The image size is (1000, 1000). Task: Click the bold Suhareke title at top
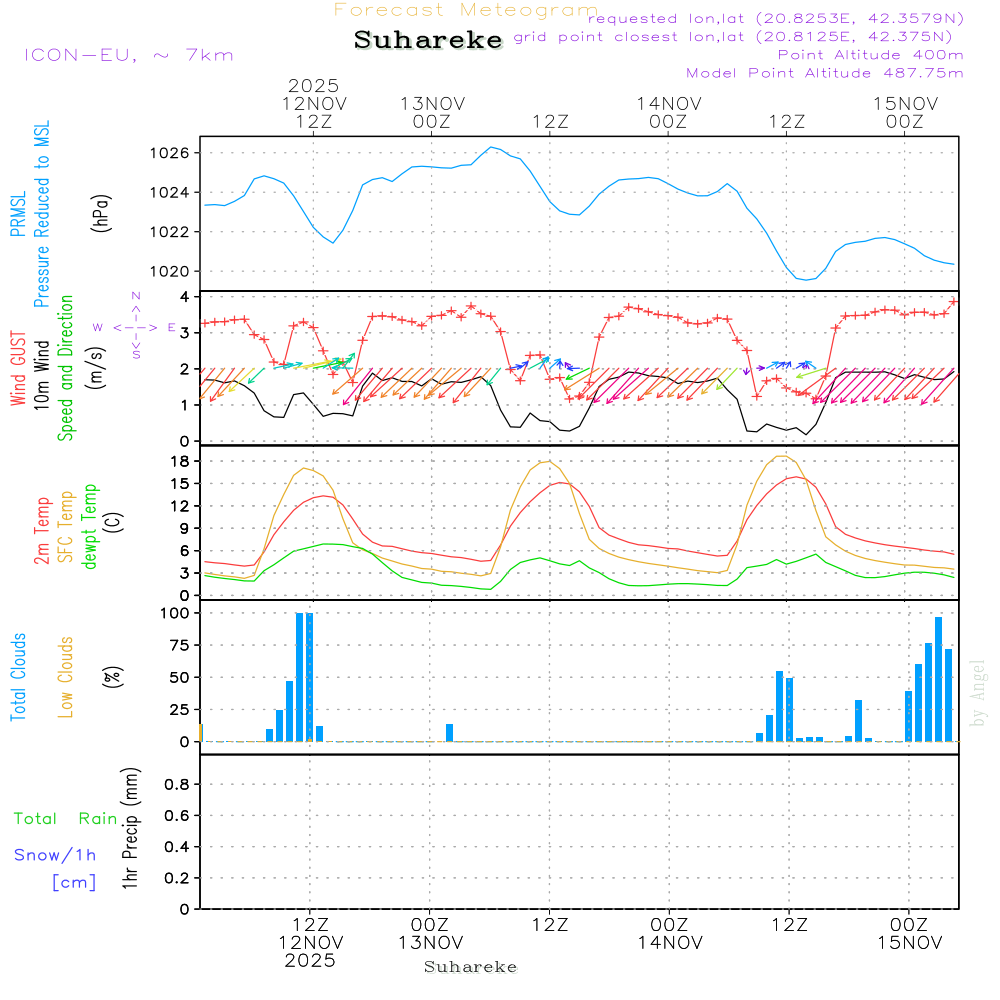[x=428, y=40]
